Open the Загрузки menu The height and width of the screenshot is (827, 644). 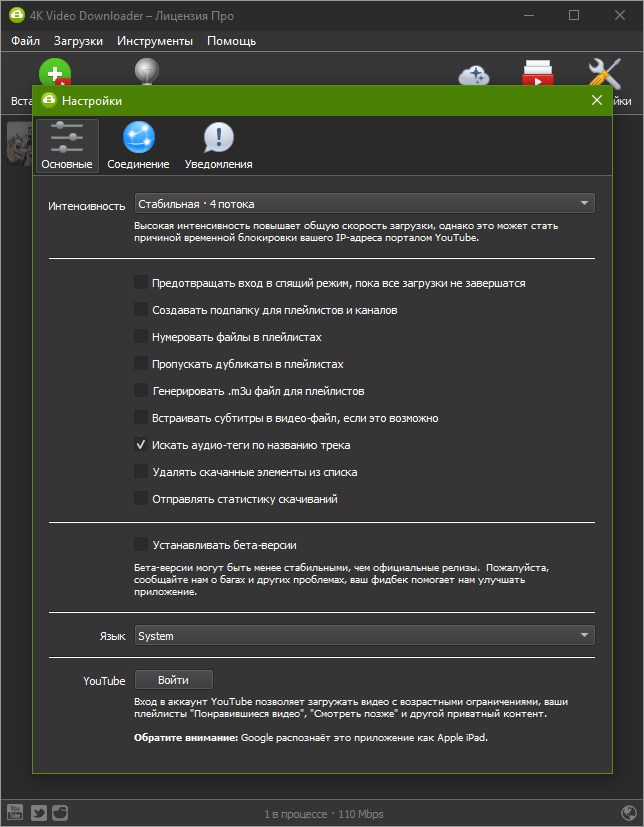click(78, 41)
